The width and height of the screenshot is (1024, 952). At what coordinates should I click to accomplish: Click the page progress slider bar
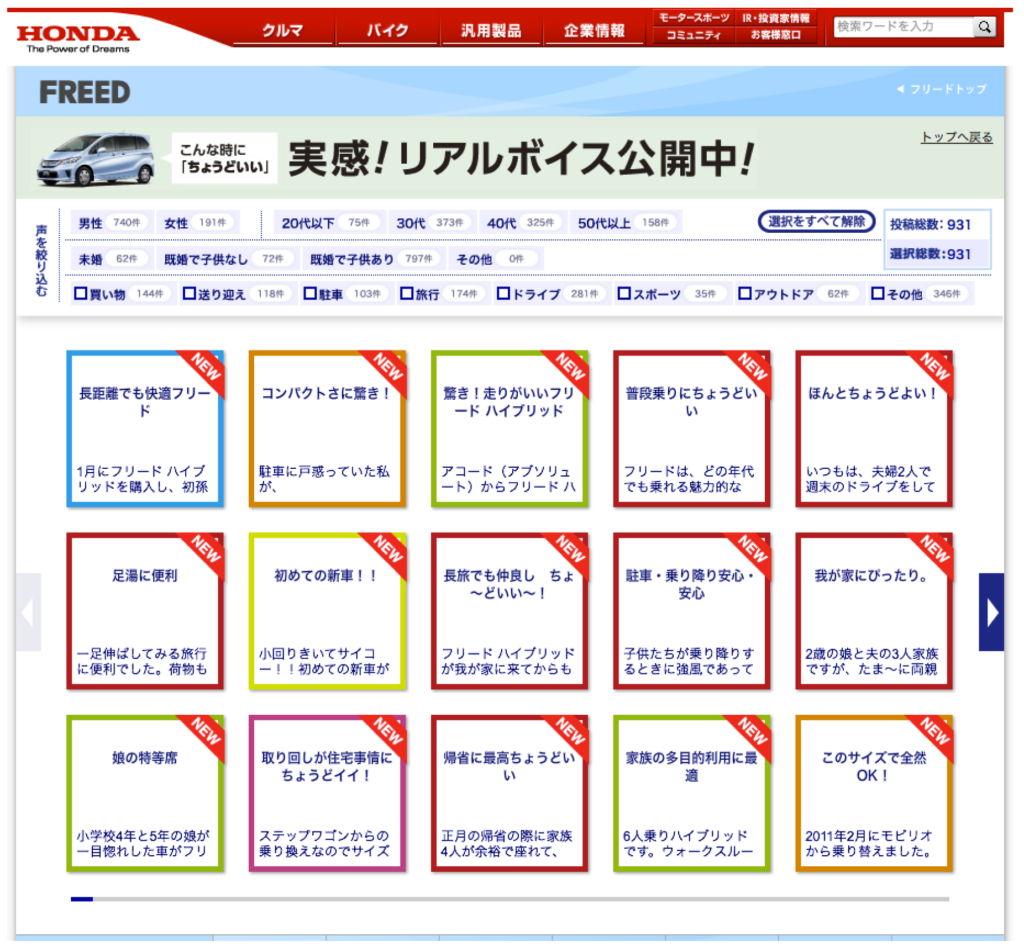coord(509,899)
